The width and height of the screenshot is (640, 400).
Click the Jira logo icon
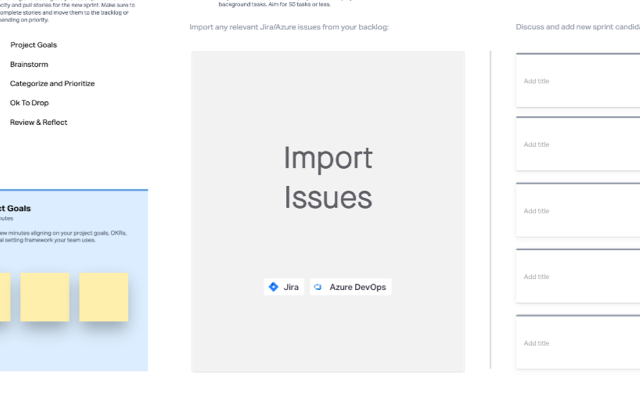point(273,287)
